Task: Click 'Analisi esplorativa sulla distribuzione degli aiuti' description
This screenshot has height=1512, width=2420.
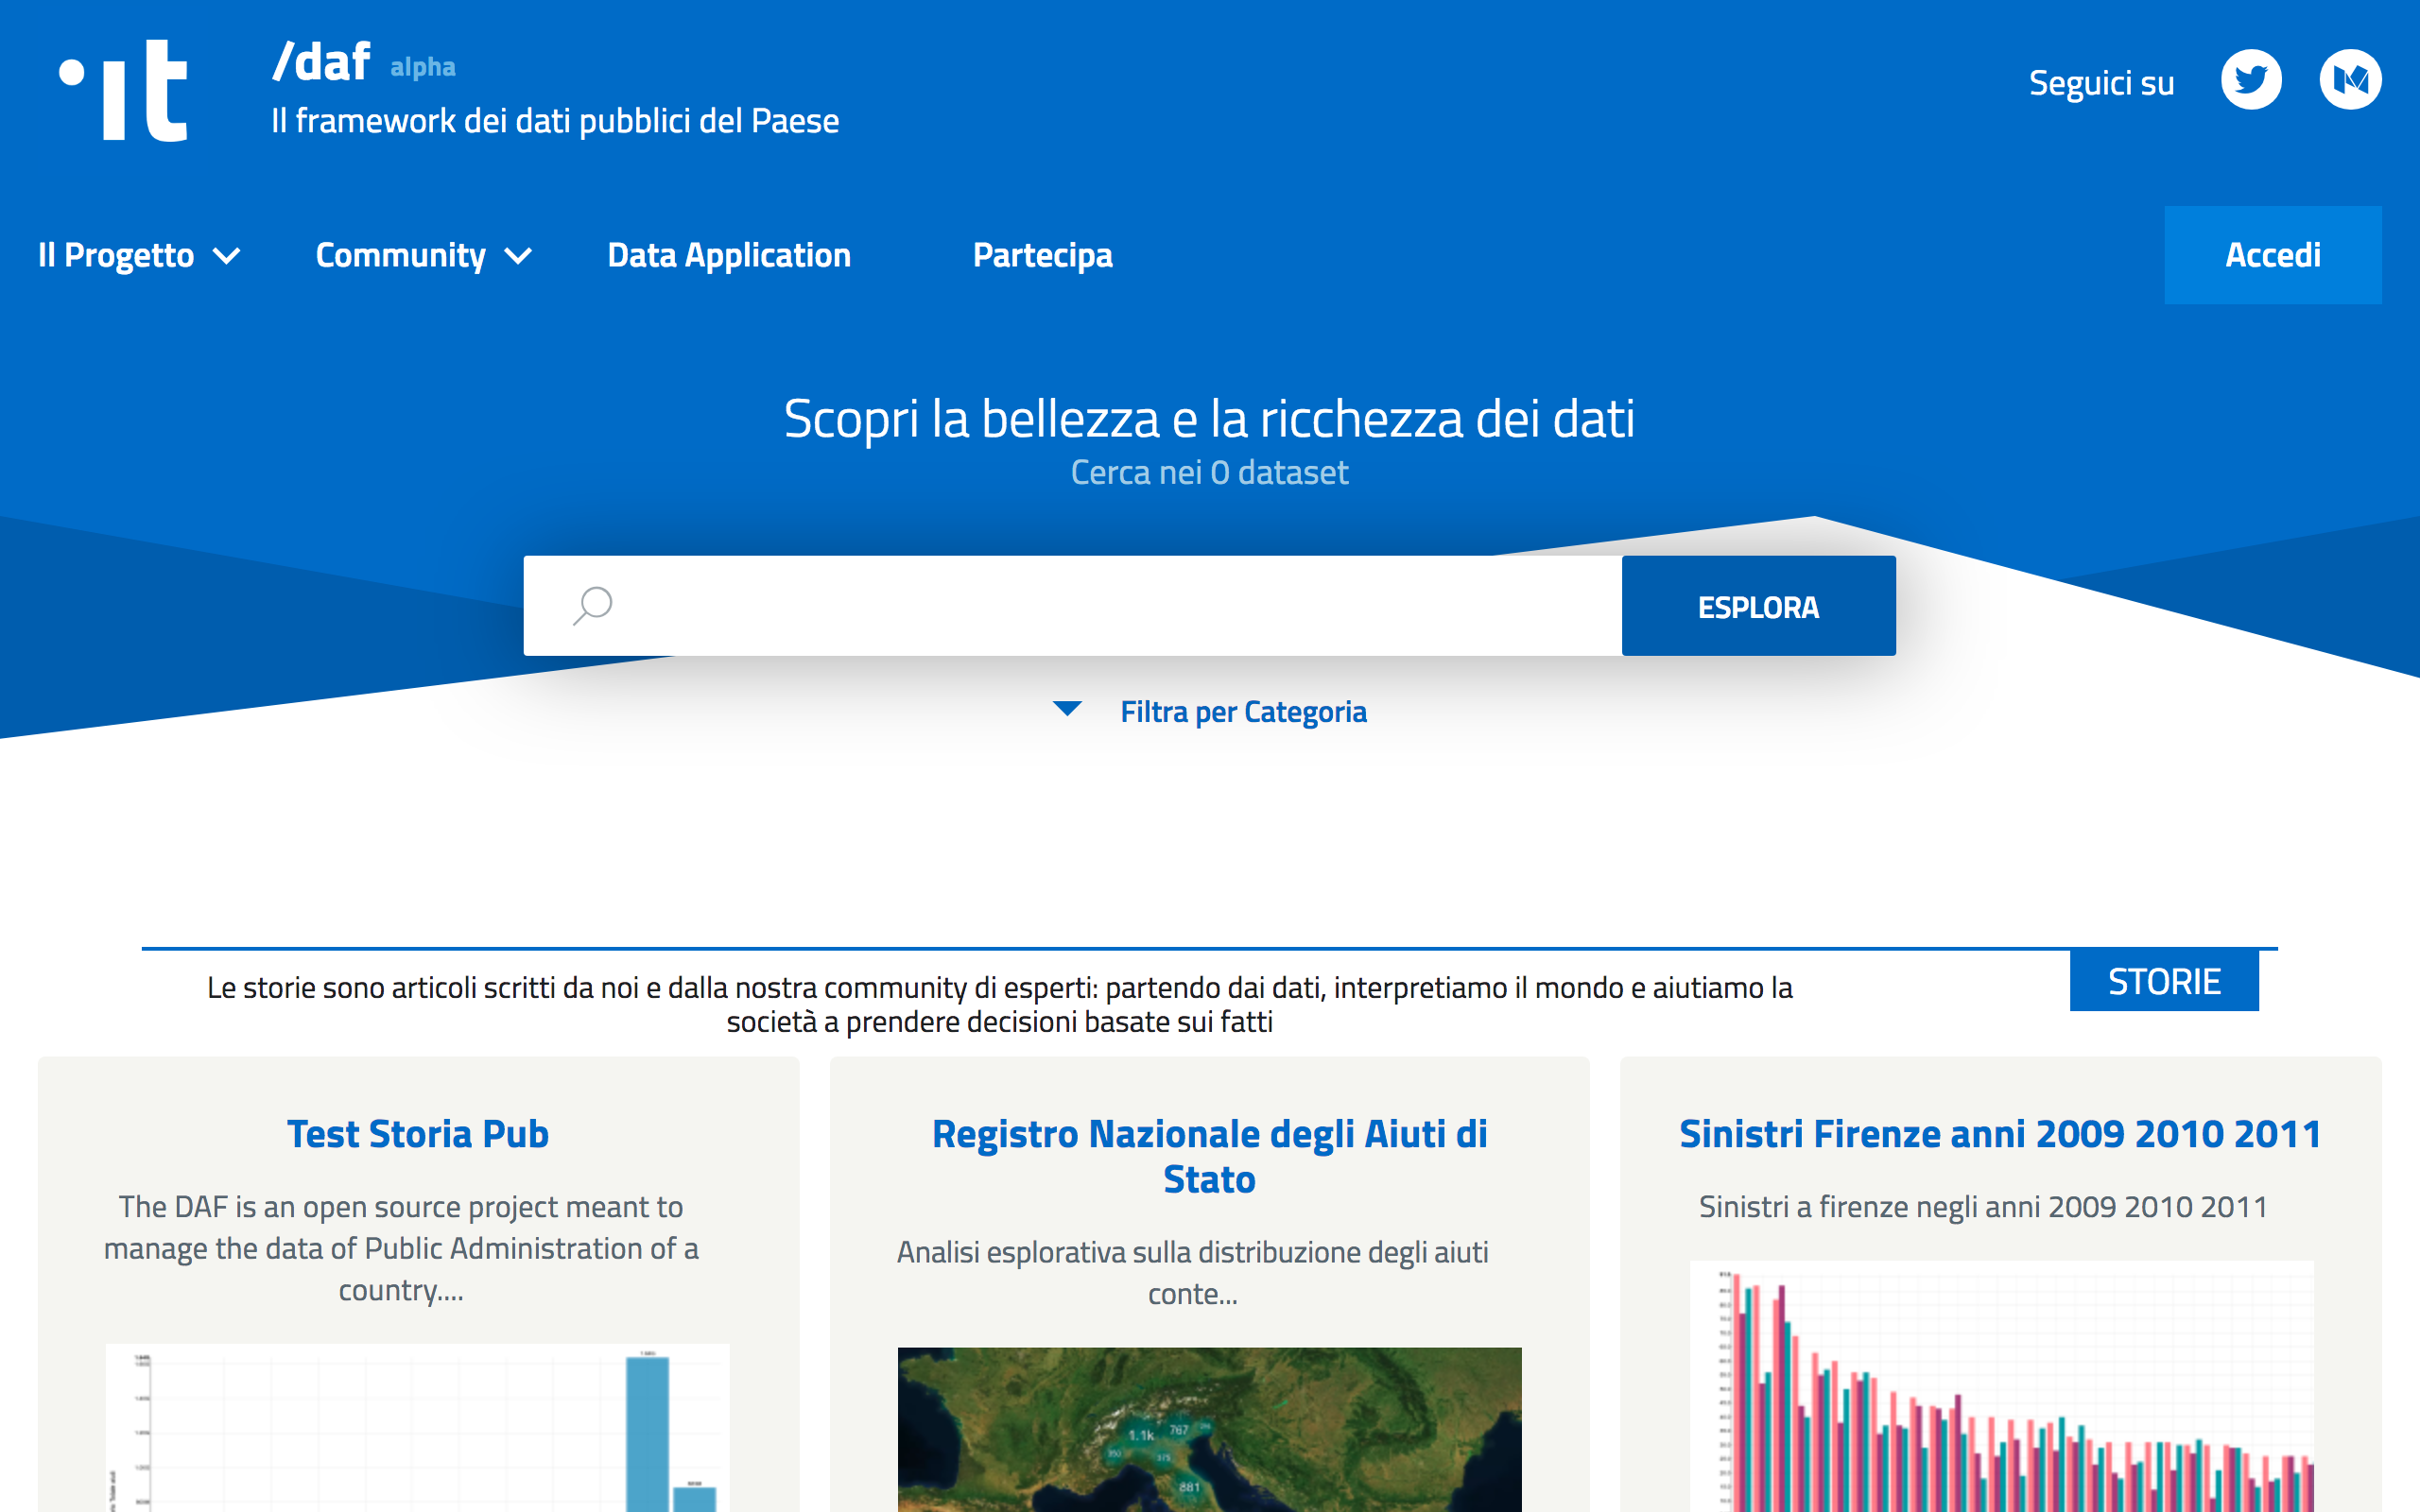Action: (x=1192, y=1273)
